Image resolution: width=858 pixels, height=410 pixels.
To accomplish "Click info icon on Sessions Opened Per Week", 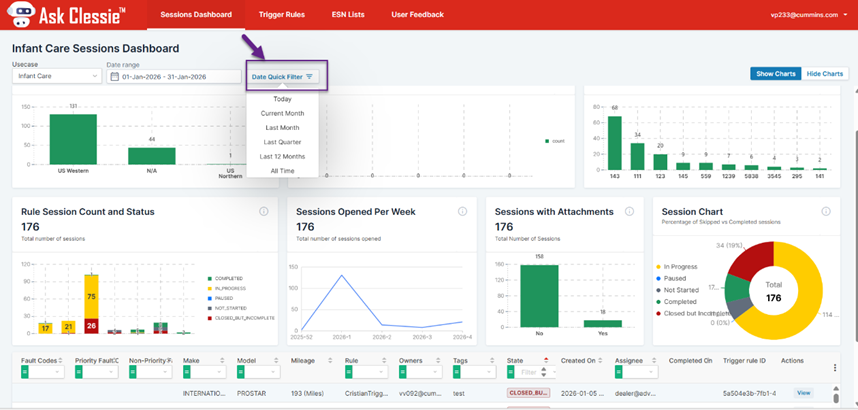I will pos(462,212).
